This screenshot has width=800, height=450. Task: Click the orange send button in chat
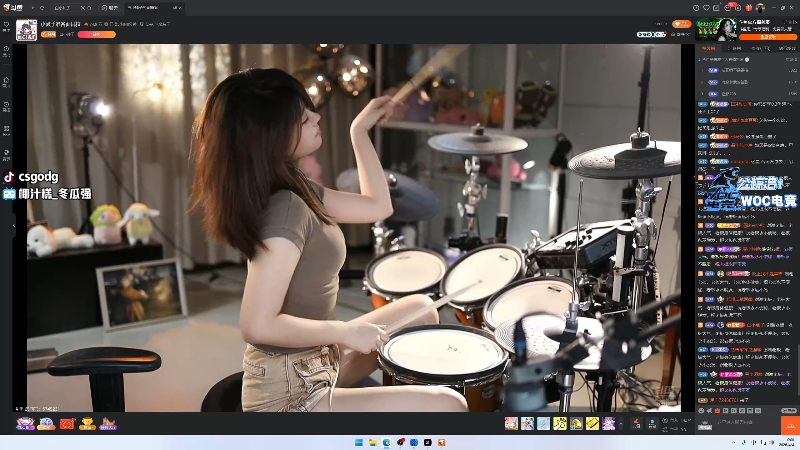click(788, 425)
